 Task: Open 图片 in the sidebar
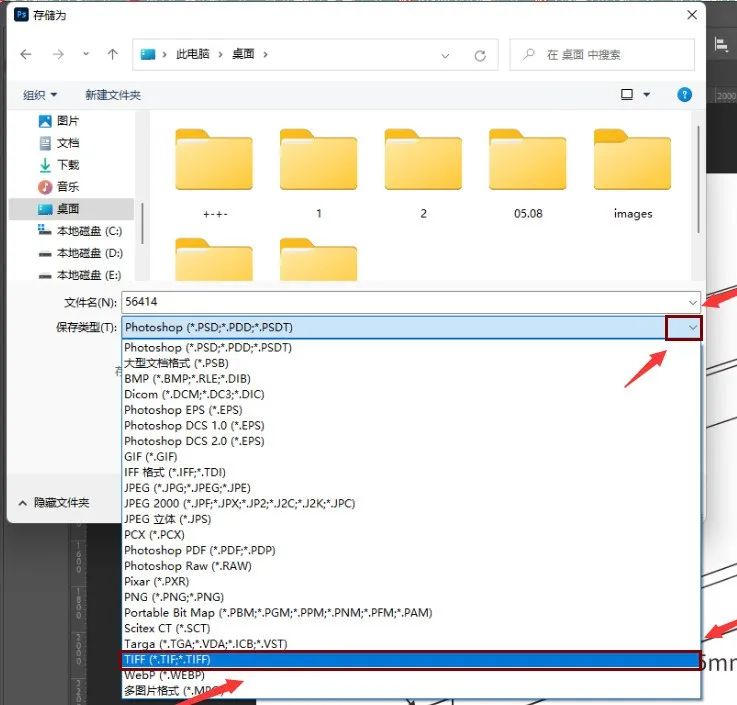(x=59, y=121)
